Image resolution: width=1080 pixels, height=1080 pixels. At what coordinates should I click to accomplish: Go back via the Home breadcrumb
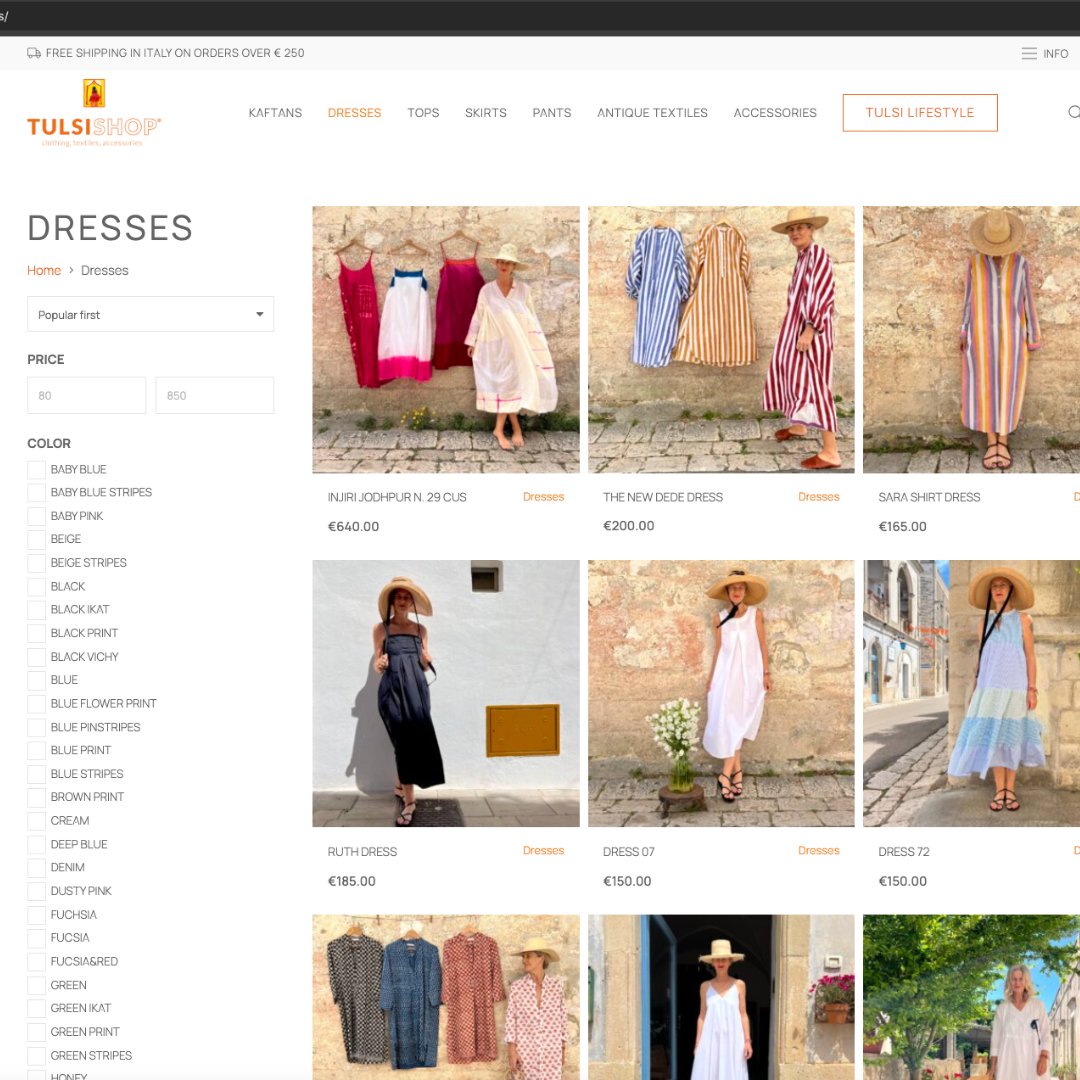pyautogui.click(x=44, y=271)
